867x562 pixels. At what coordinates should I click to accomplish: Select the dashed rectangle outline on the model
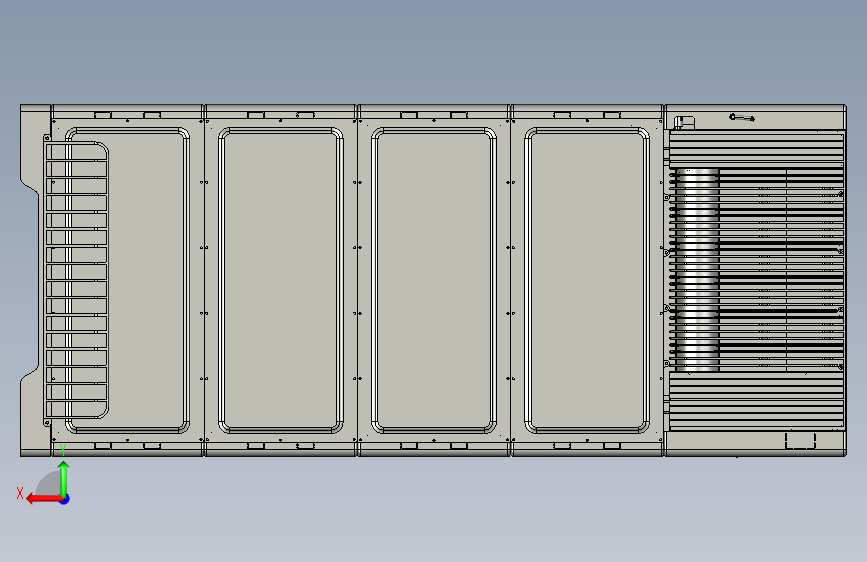click(x=800, y=440)
